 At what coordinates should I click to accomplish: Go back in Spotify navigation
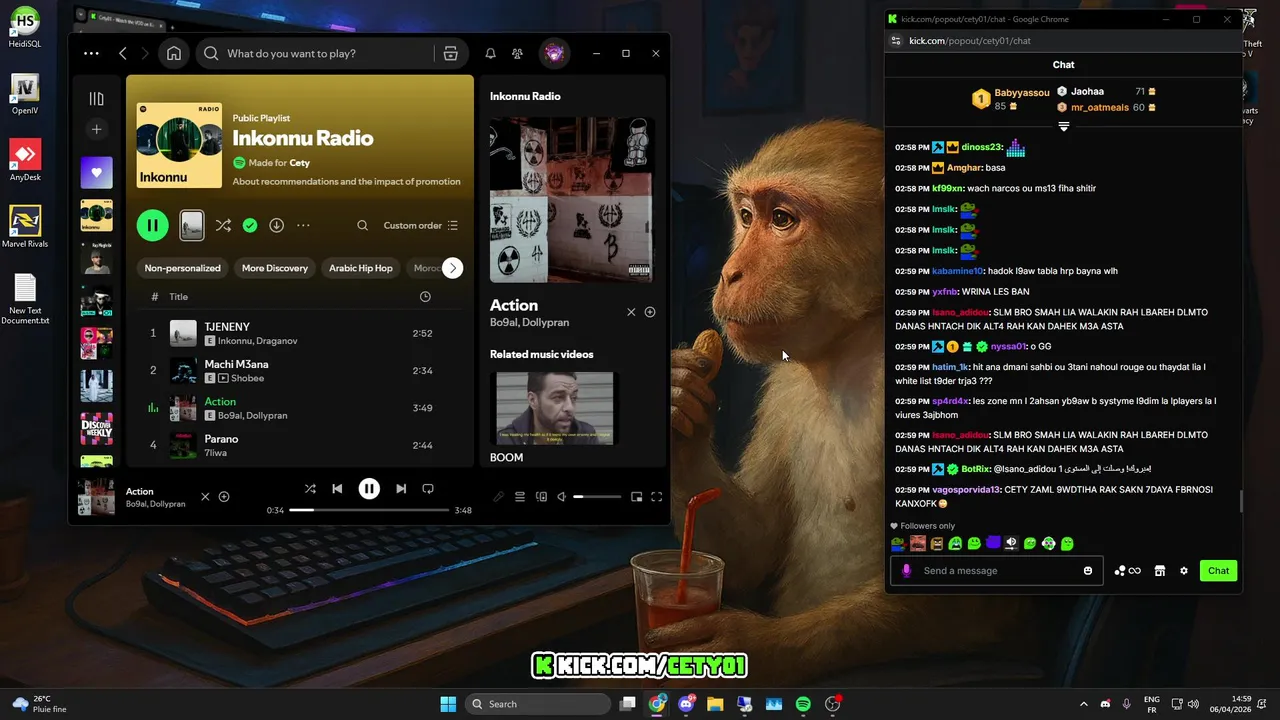coord(123,53)
